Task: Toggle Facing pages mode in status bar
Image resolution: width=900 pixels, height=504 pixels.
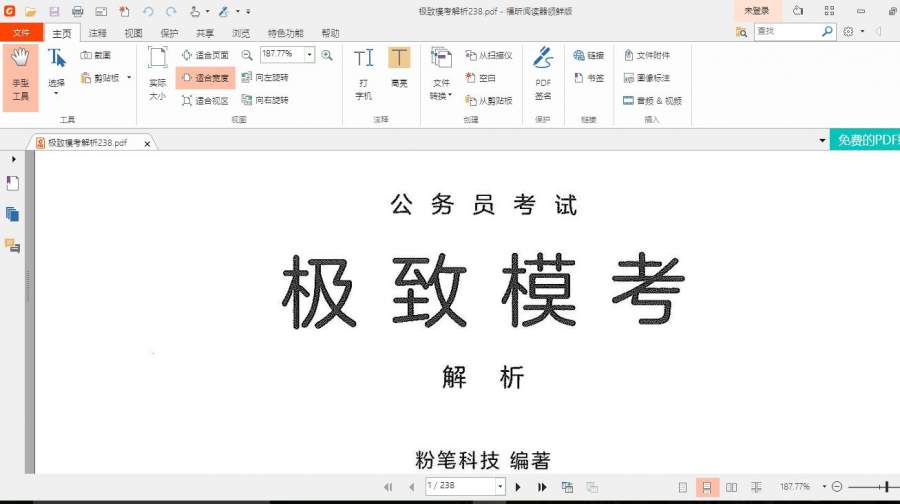Action: [x=731, y=487]
